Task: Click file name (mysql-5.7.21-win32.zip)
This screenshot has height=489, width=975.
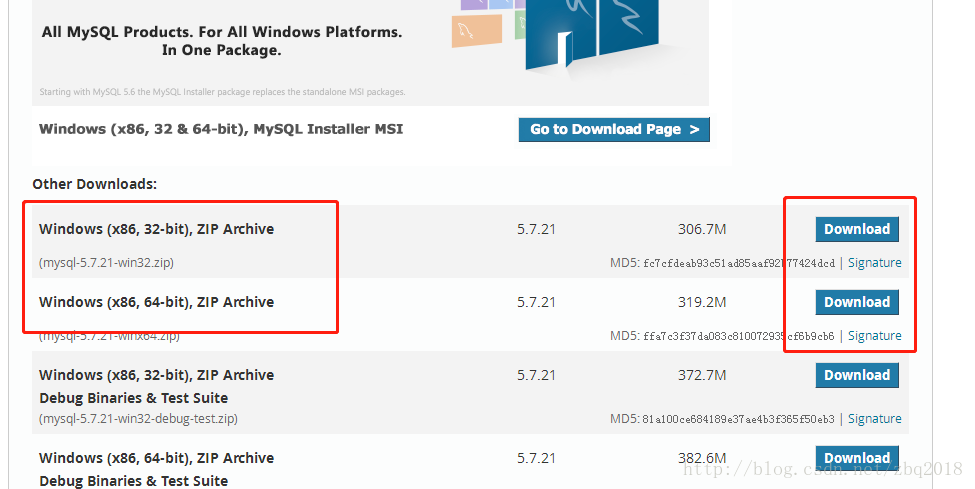Action: tap(106, 263)
